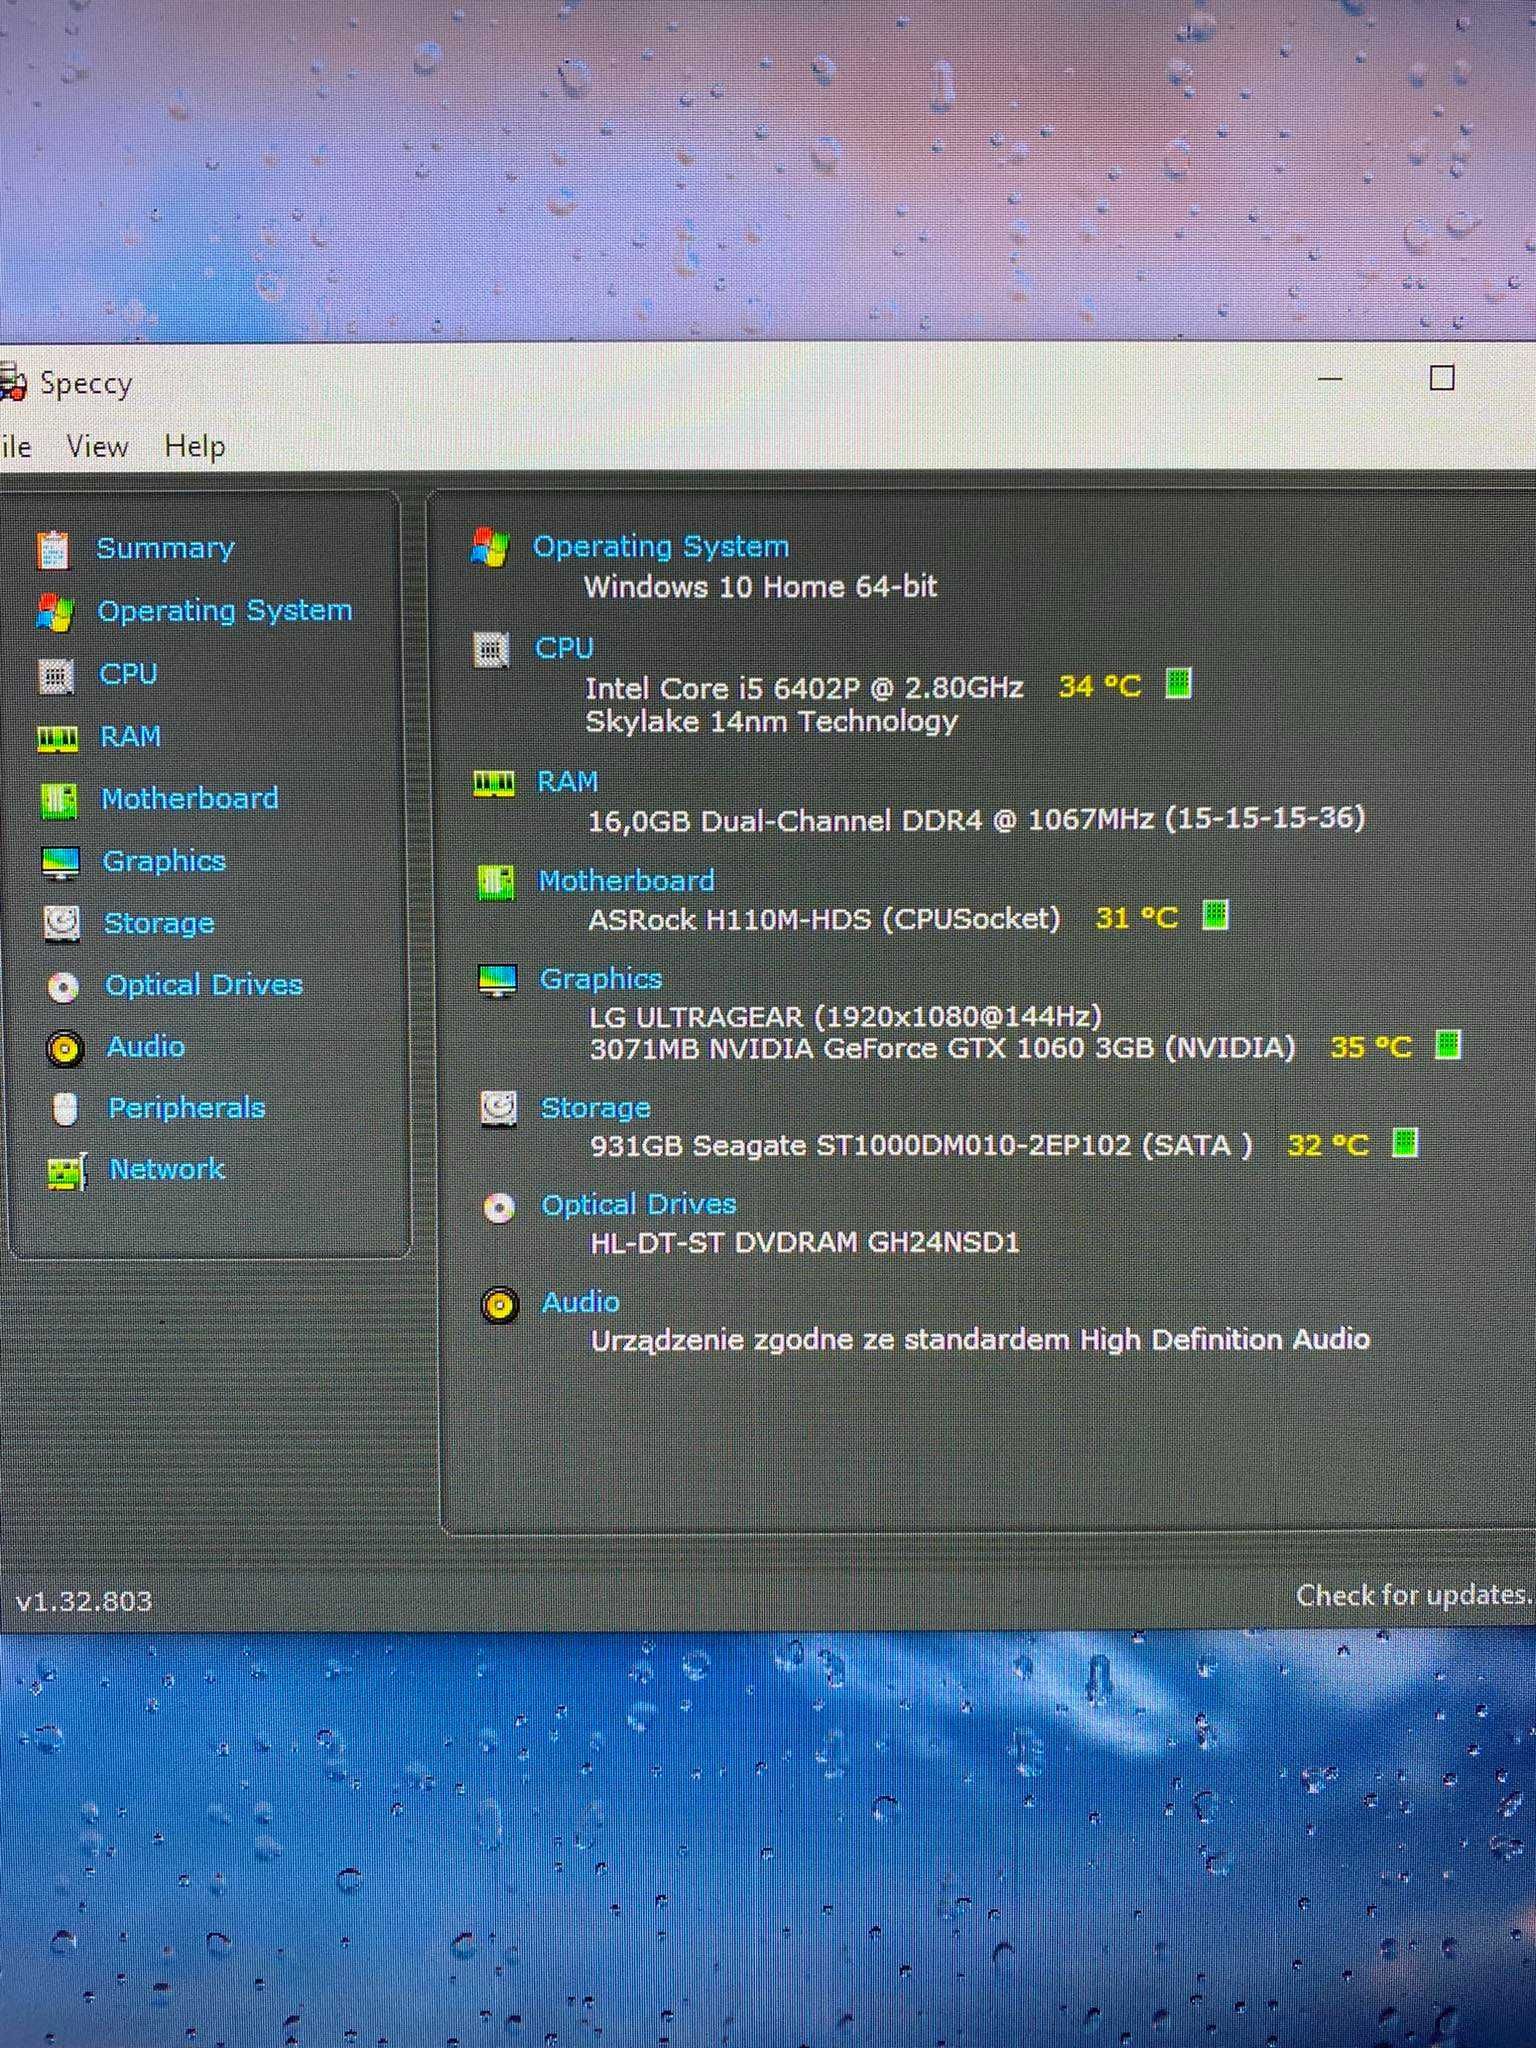The height and width of the screenshot is (2048, 1536).
Task: Click the CPU heading link in summary
Action: click(564, 648)
